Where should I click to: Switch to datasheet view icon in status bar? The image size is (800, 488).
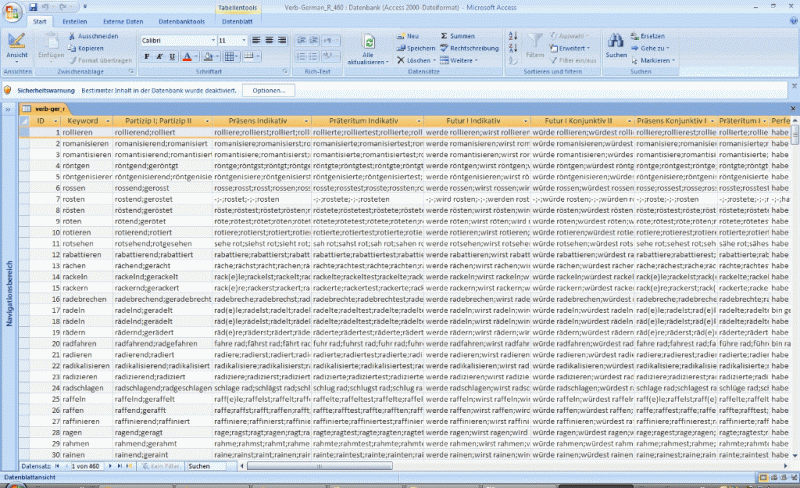click(x=763, y=477)
